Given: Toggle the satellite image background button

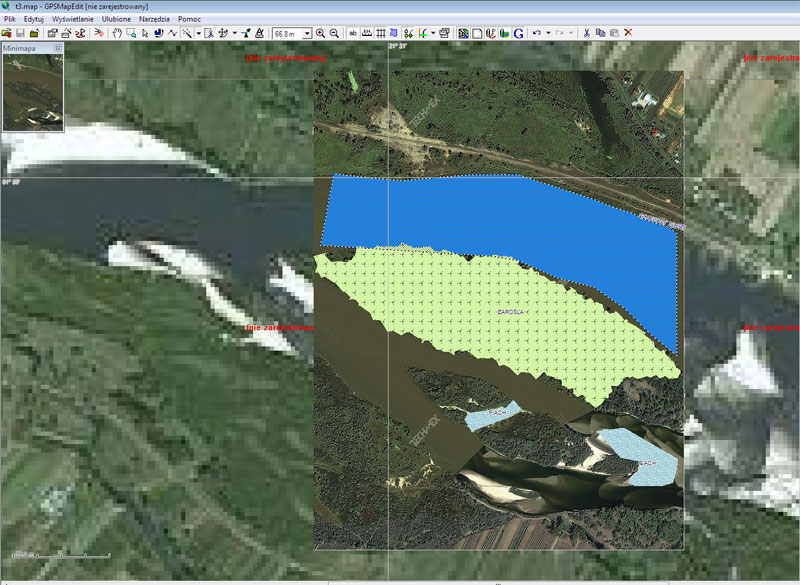Looking at the screenshot, I should point(463,33).
